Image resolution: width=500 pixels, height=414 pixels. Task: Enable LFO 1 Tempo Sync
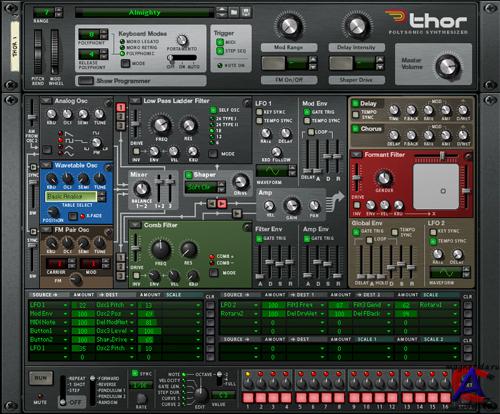click(x=259, y=120)
